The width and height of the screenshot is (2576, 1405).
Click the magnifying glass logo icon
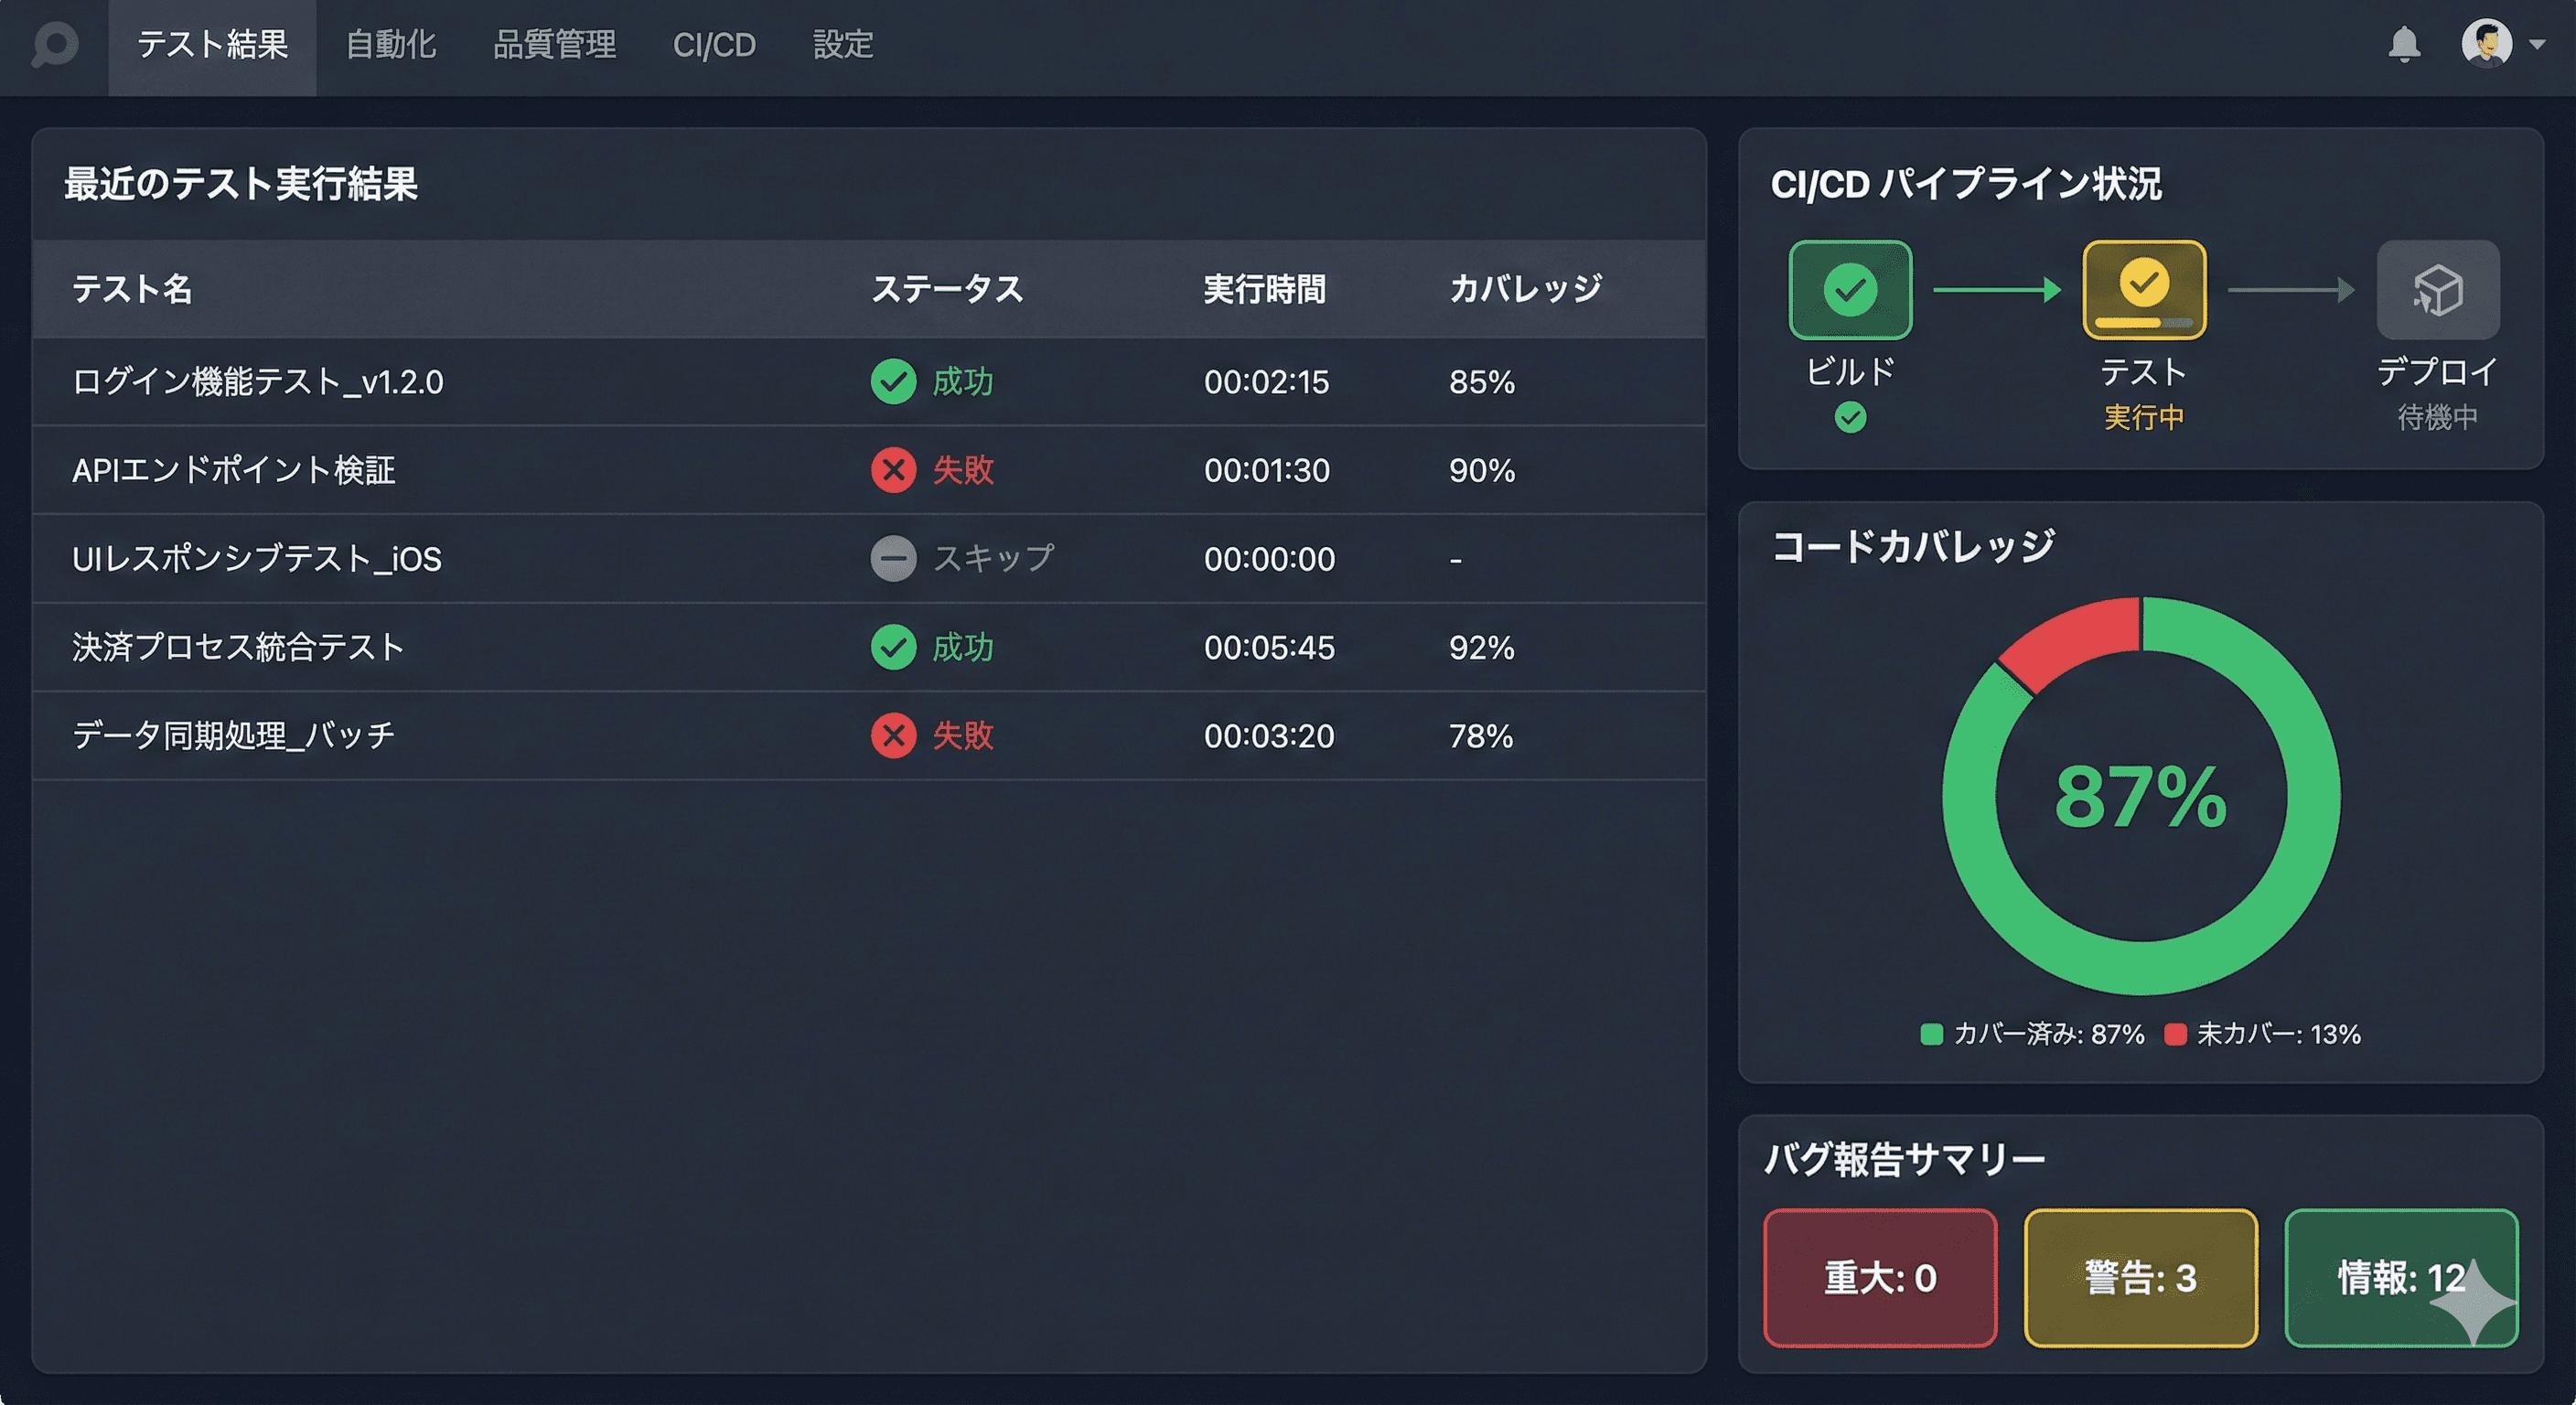pyautogui.click(x=57, y=45)
